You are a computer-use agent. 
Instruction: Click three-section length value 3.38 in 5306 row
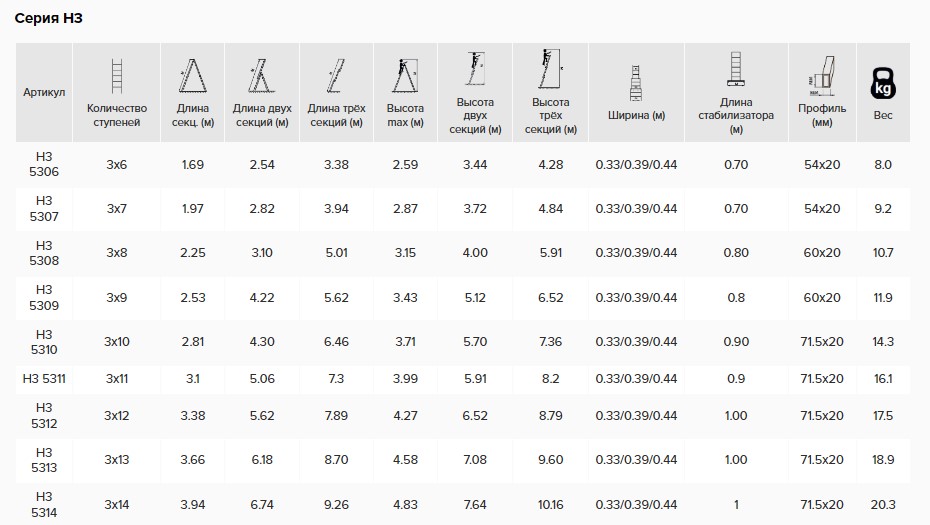[336, 164]
